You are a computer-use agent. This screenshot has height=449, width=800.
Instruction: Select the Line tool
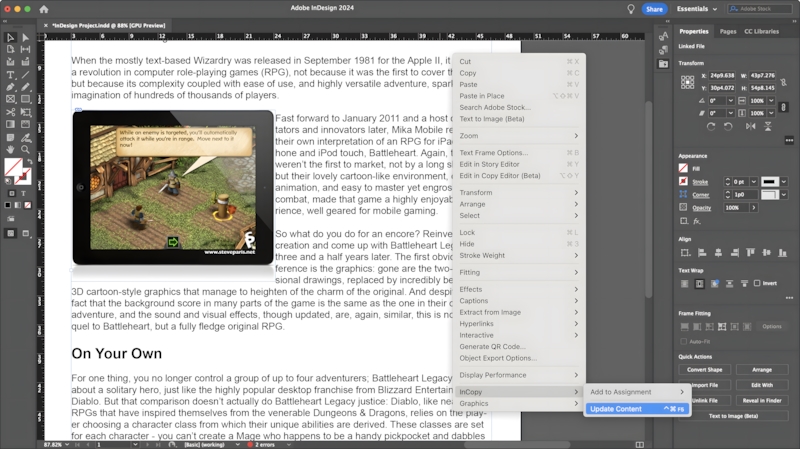coord(26,74)
